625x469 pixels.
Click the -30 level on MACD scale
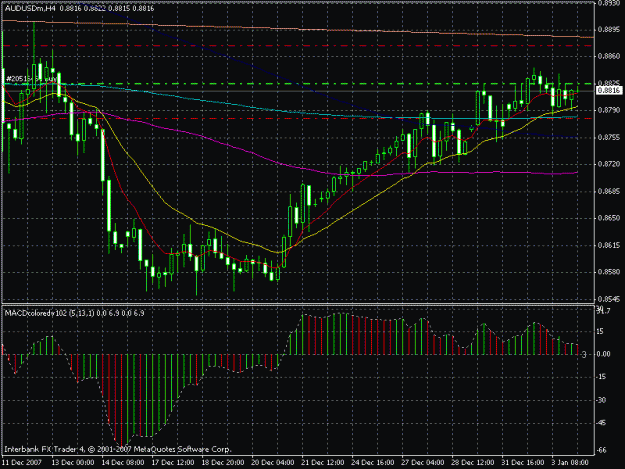(601, 400)
